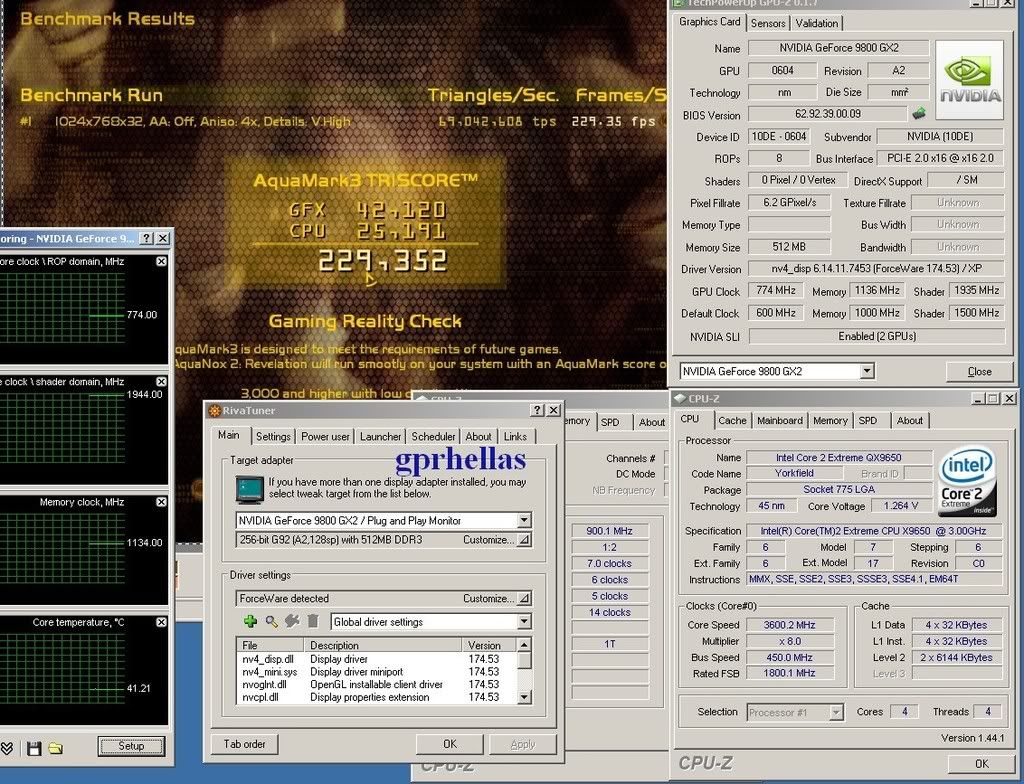Open the GPU selection dropdown in GPU-Z
This screenshot has width=1024, height=784.
pyautogui.click(x=867, y=371)
